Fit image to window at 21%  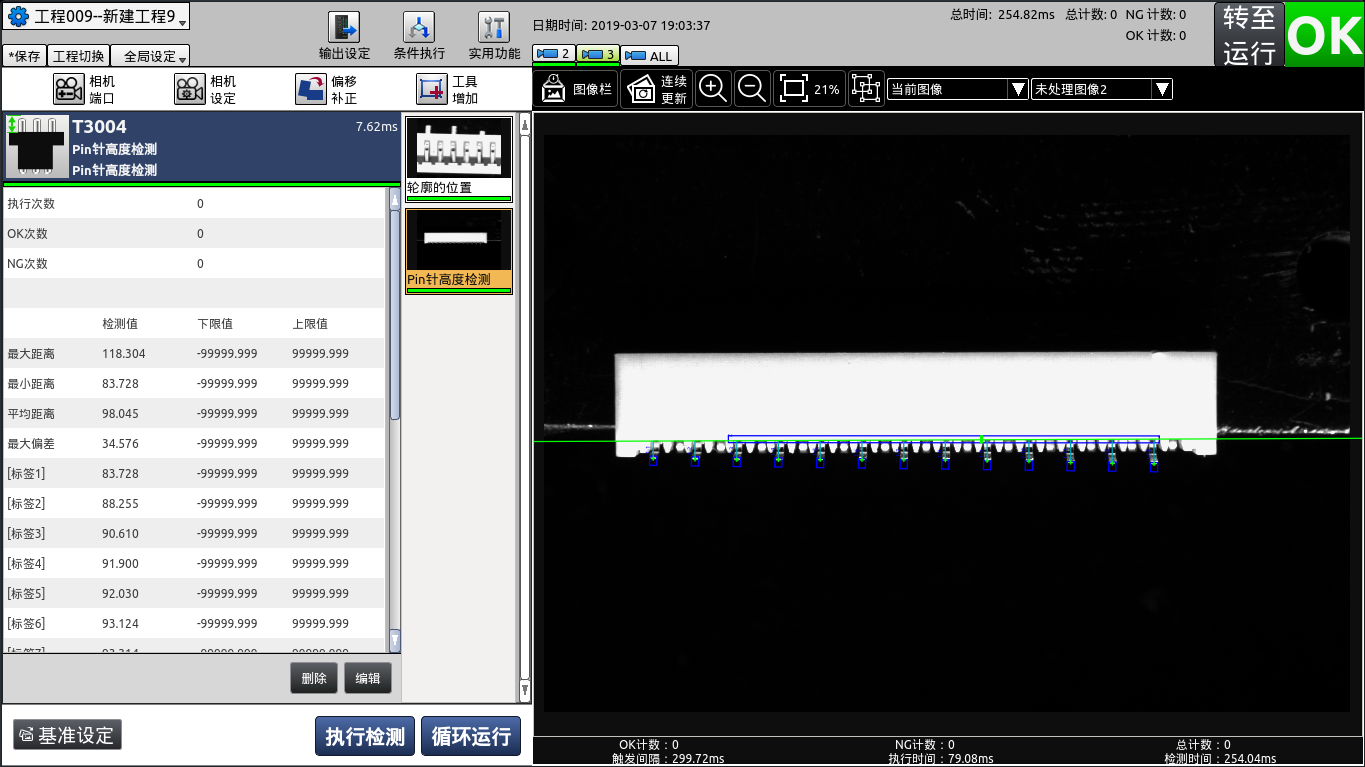(809, 89)
